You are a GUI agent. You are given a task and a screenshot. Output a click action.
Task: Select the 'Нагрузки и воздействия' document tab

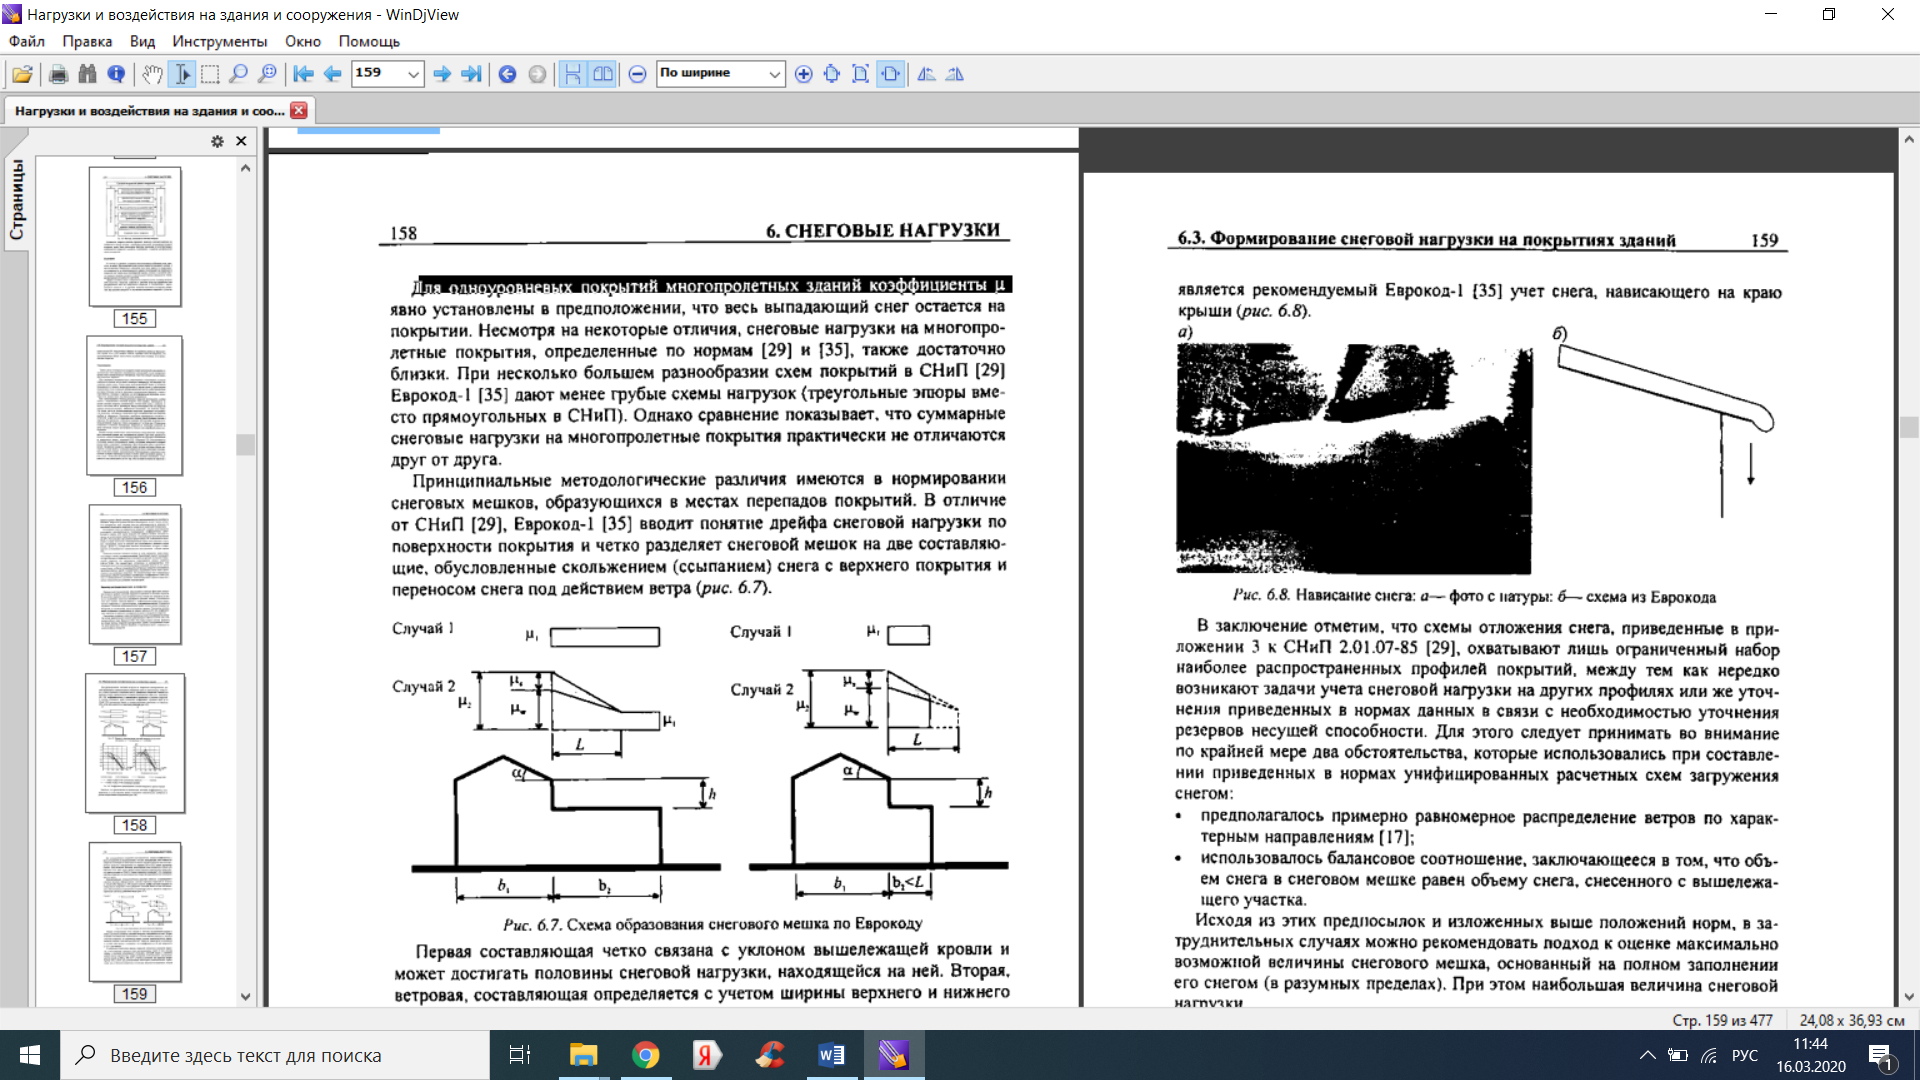(150, 111)
